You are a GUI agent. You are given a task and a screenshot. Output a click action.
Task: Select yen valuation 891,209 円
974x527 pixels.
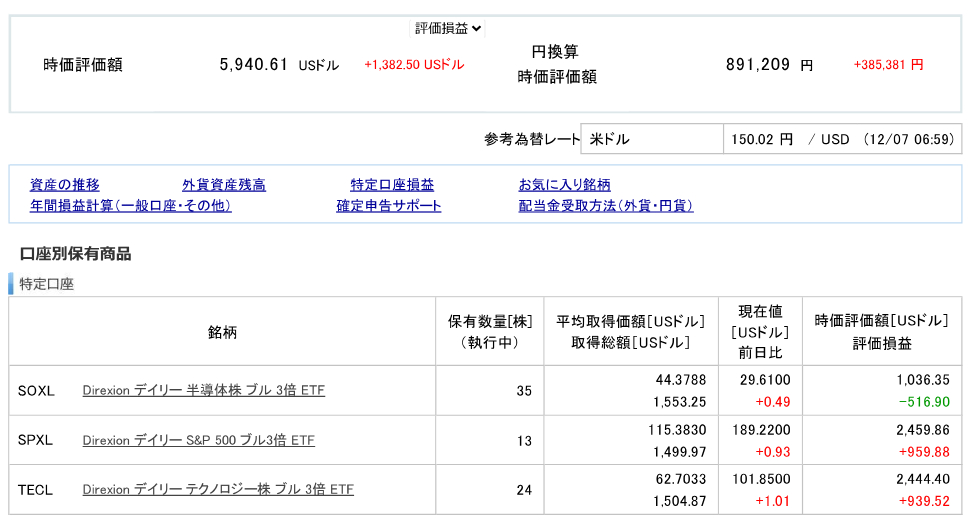click(770, 65)
